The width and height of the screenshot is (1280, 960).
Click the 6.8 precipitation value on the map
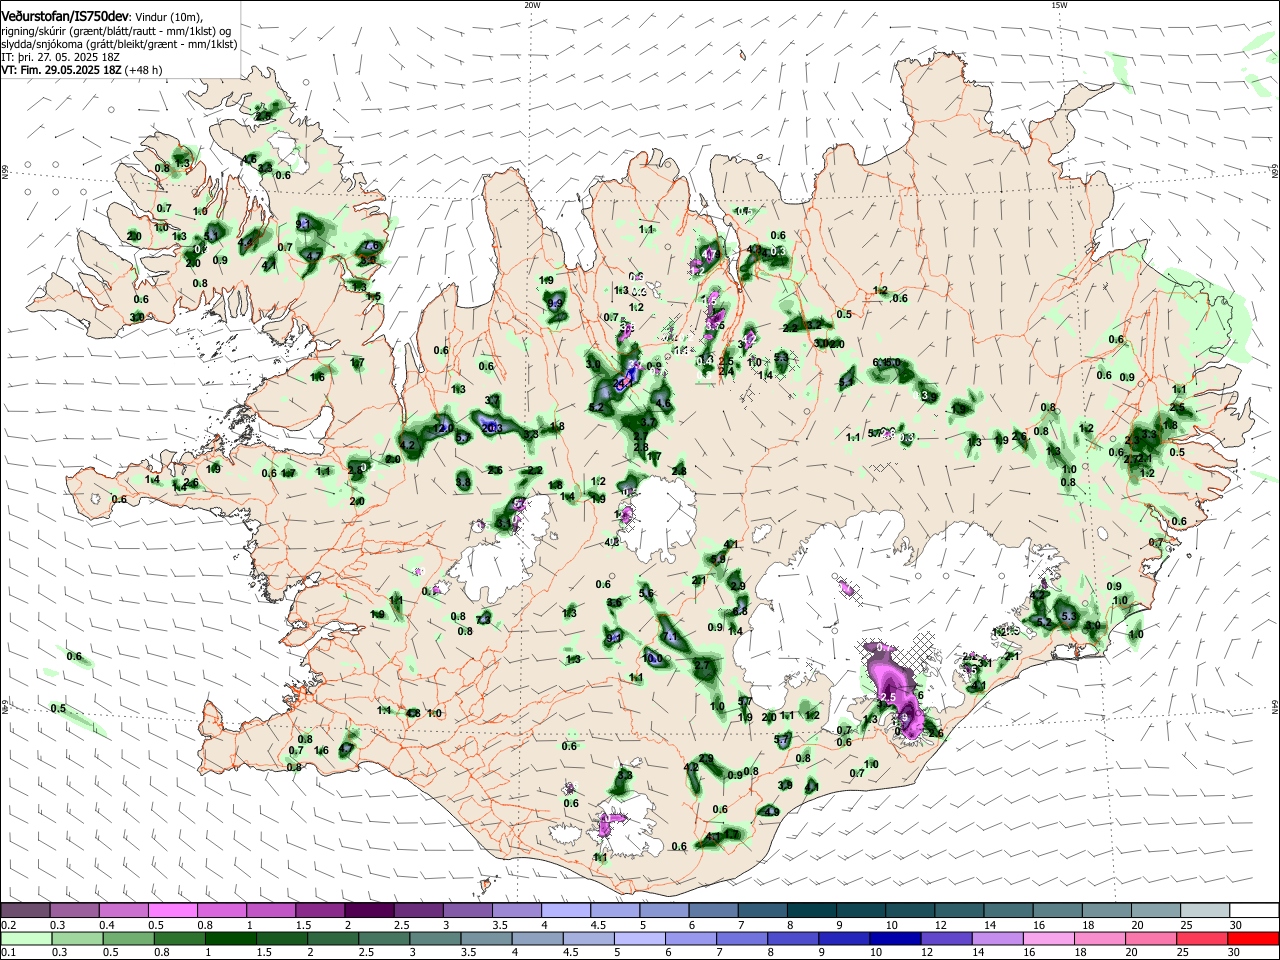[x=740, y=611]
